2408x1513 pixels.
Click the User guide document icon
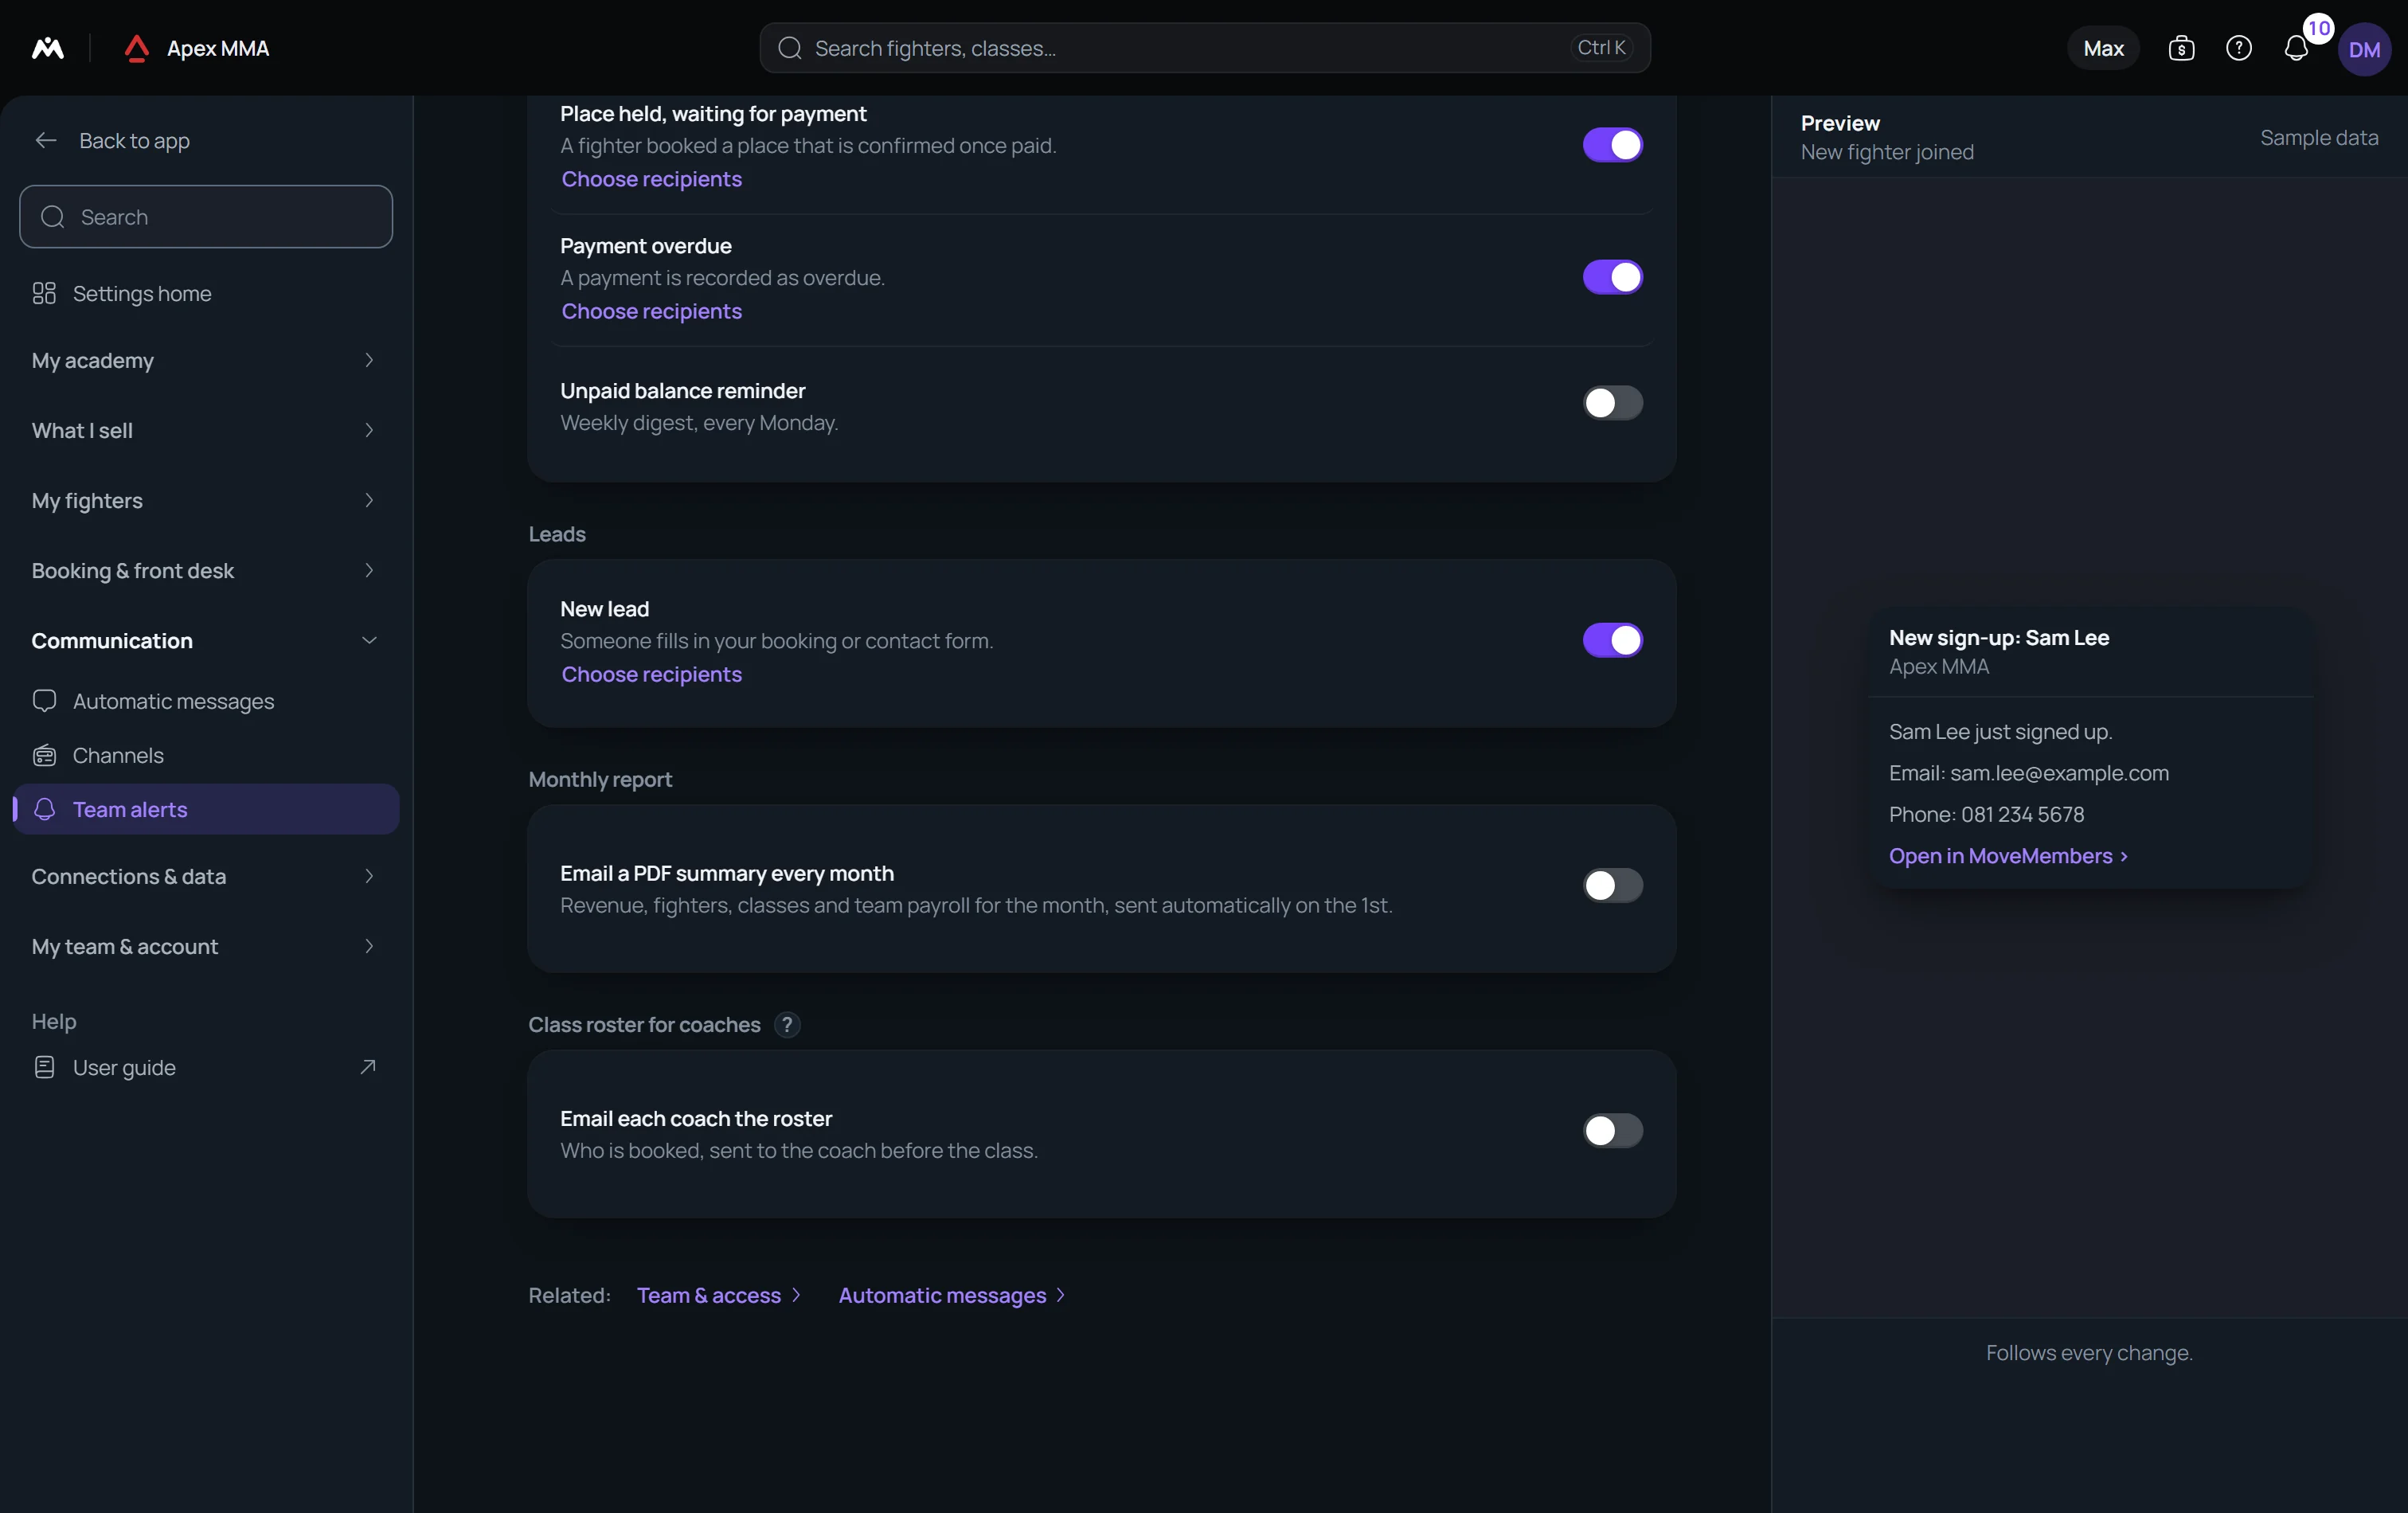pyautogui.click(x=44, y=1067)
